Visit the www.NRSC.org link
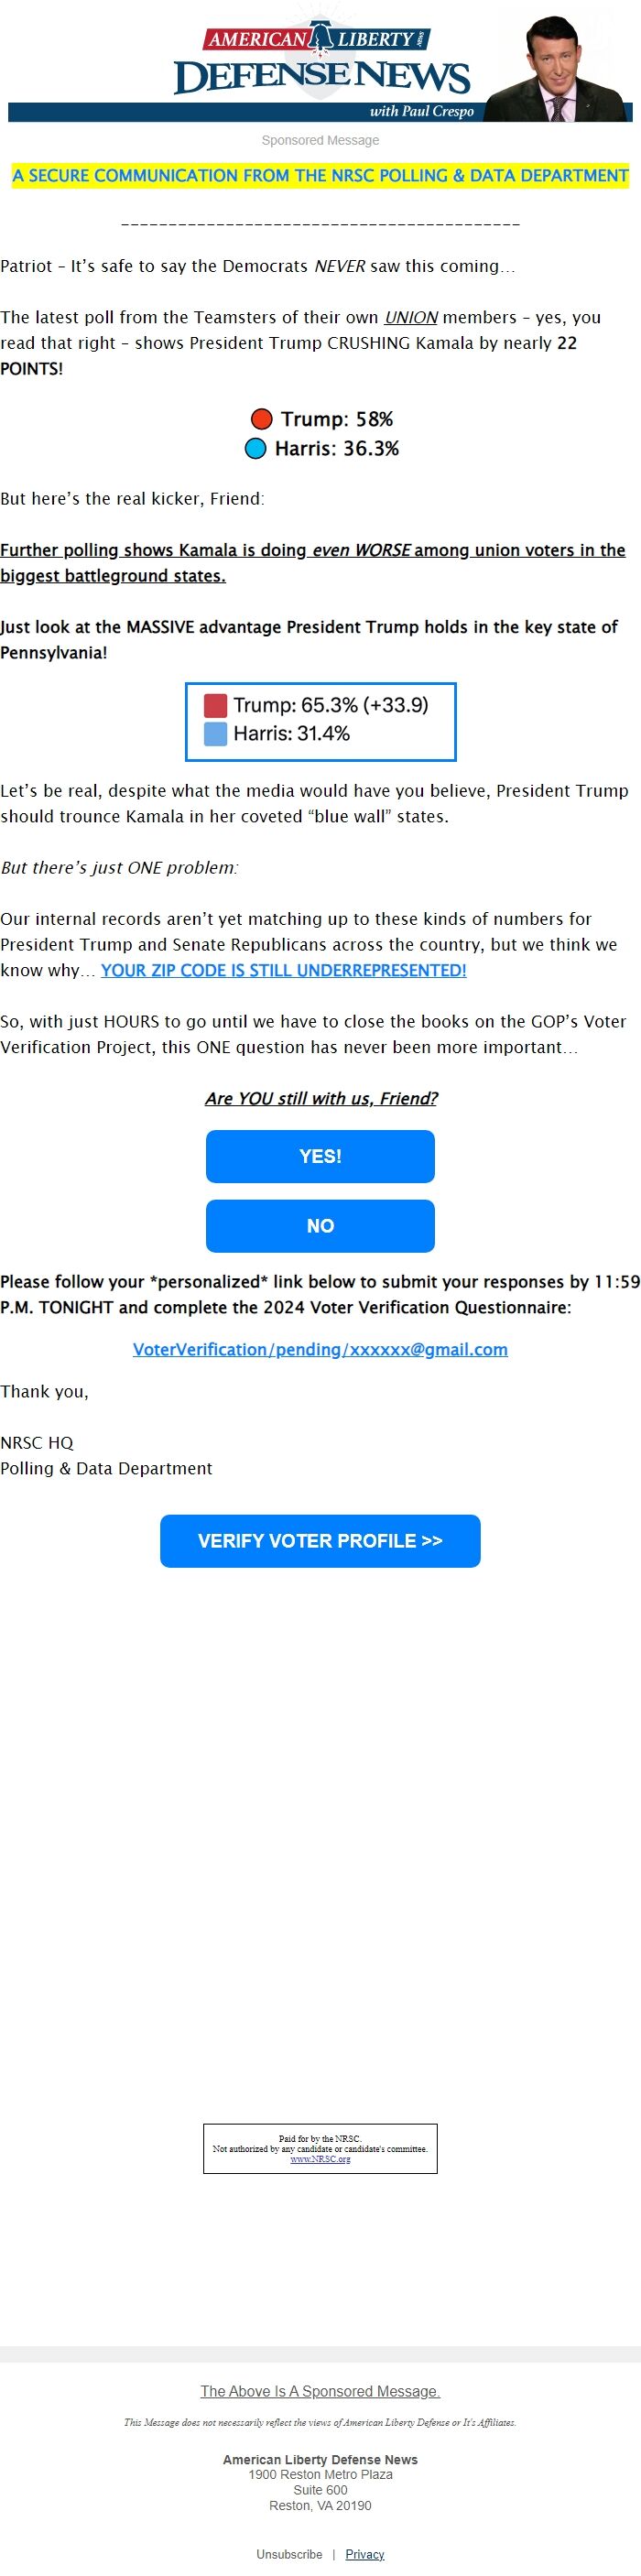 coord(320,2159)
